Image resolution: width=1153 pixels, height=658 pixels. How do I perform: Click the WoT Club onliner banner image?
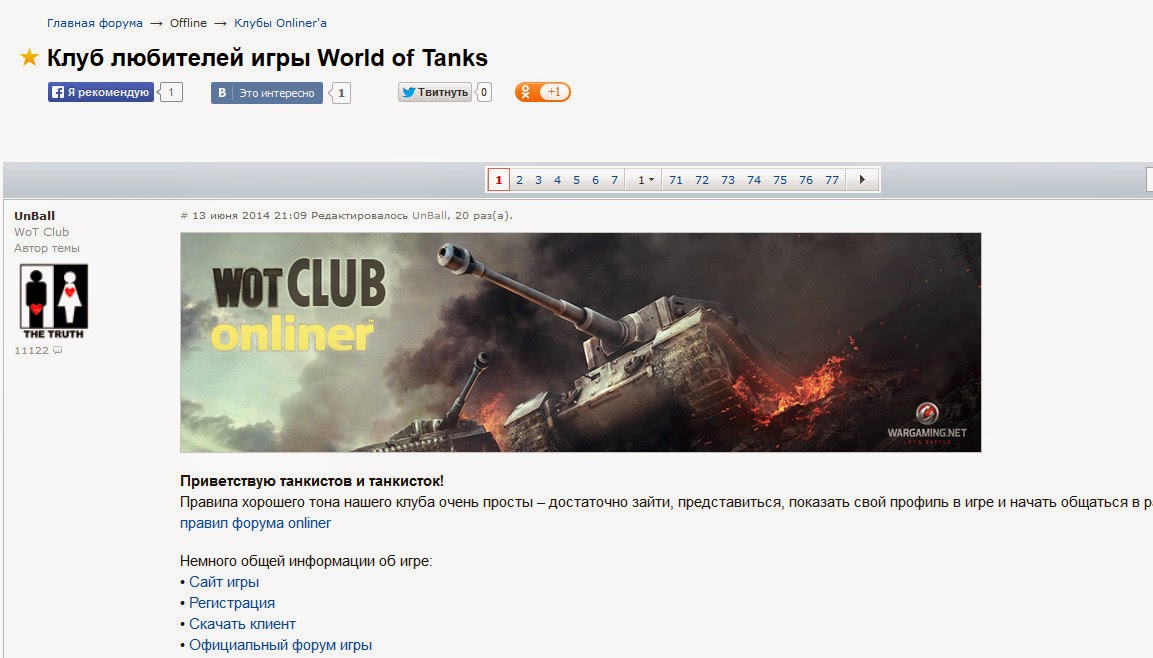580,342
